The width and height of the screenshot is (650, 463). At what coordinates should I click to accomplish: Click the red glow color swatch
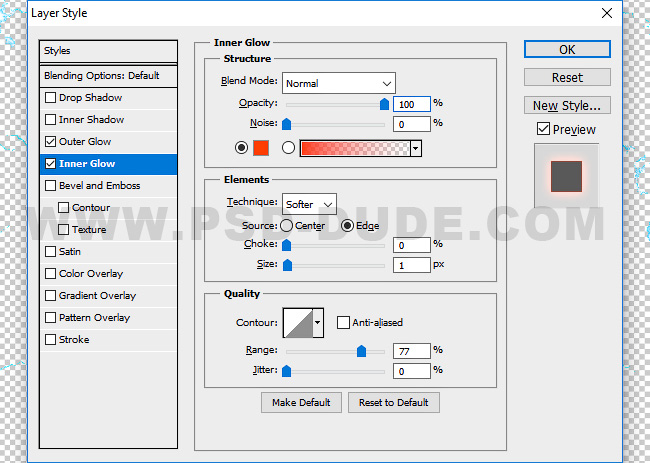(x=261, y=148)
